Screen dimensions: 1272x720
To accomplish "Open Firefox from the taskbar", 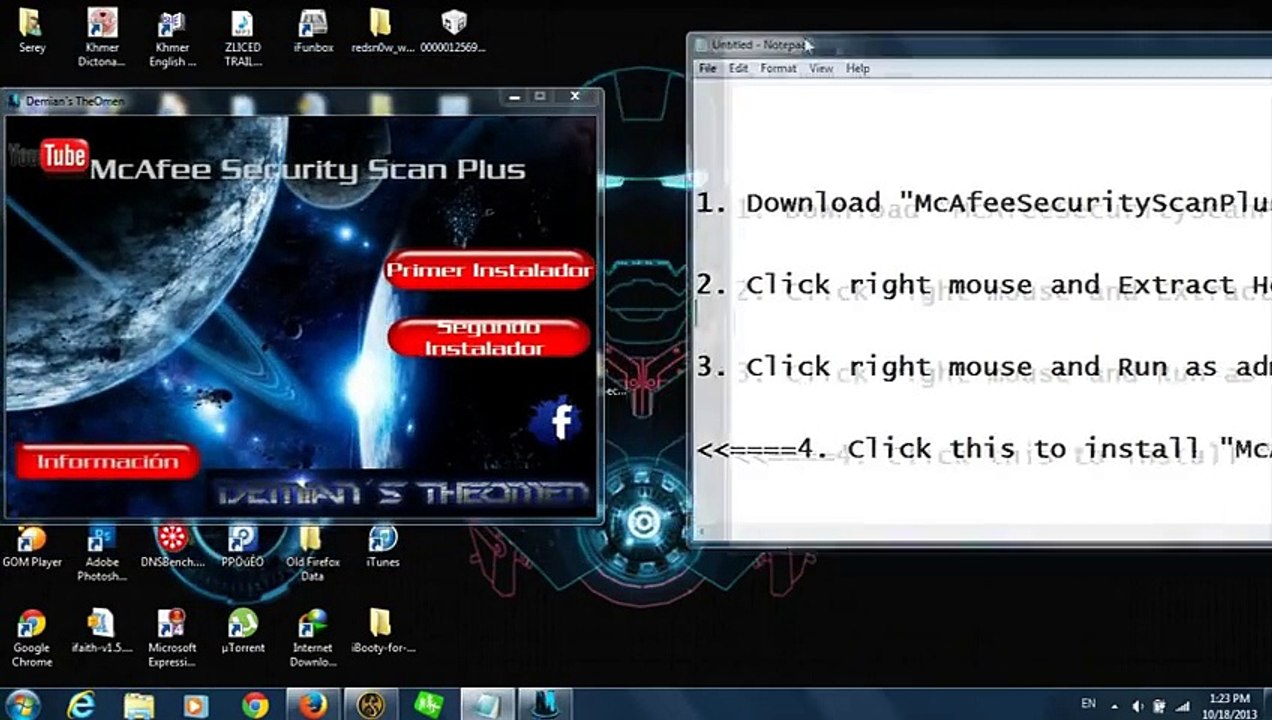I will click(x=312, y=705).
